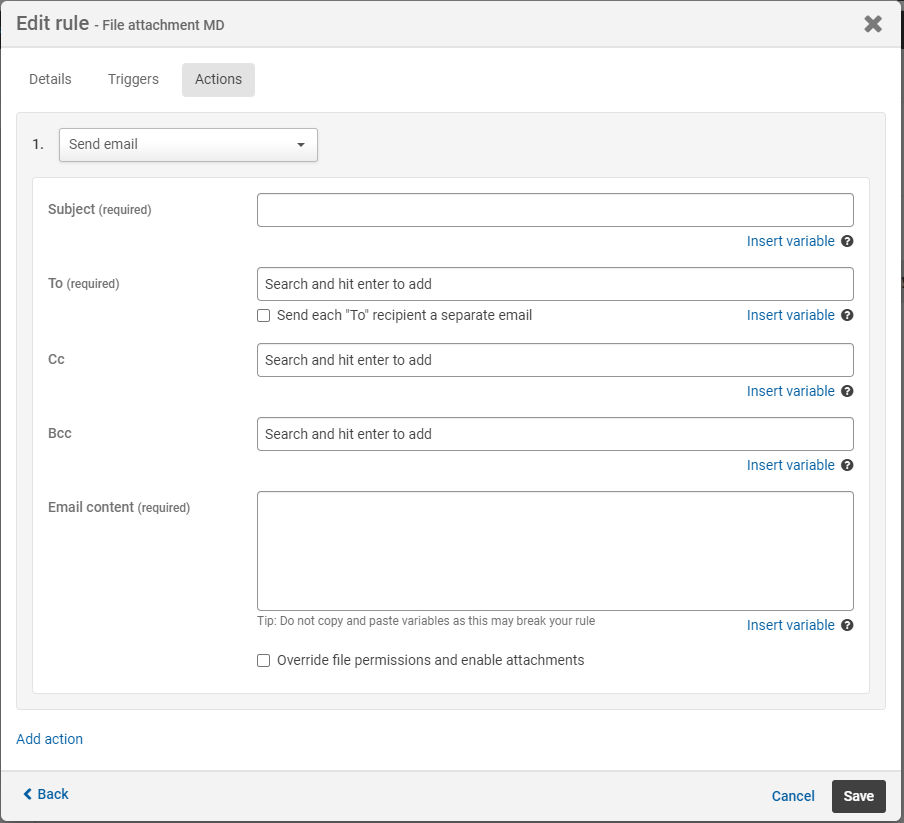Image resolution: width=904 pixels, height=823 pixels.
Task: Switch to the Details tab
Action: (x=50, y=80)
